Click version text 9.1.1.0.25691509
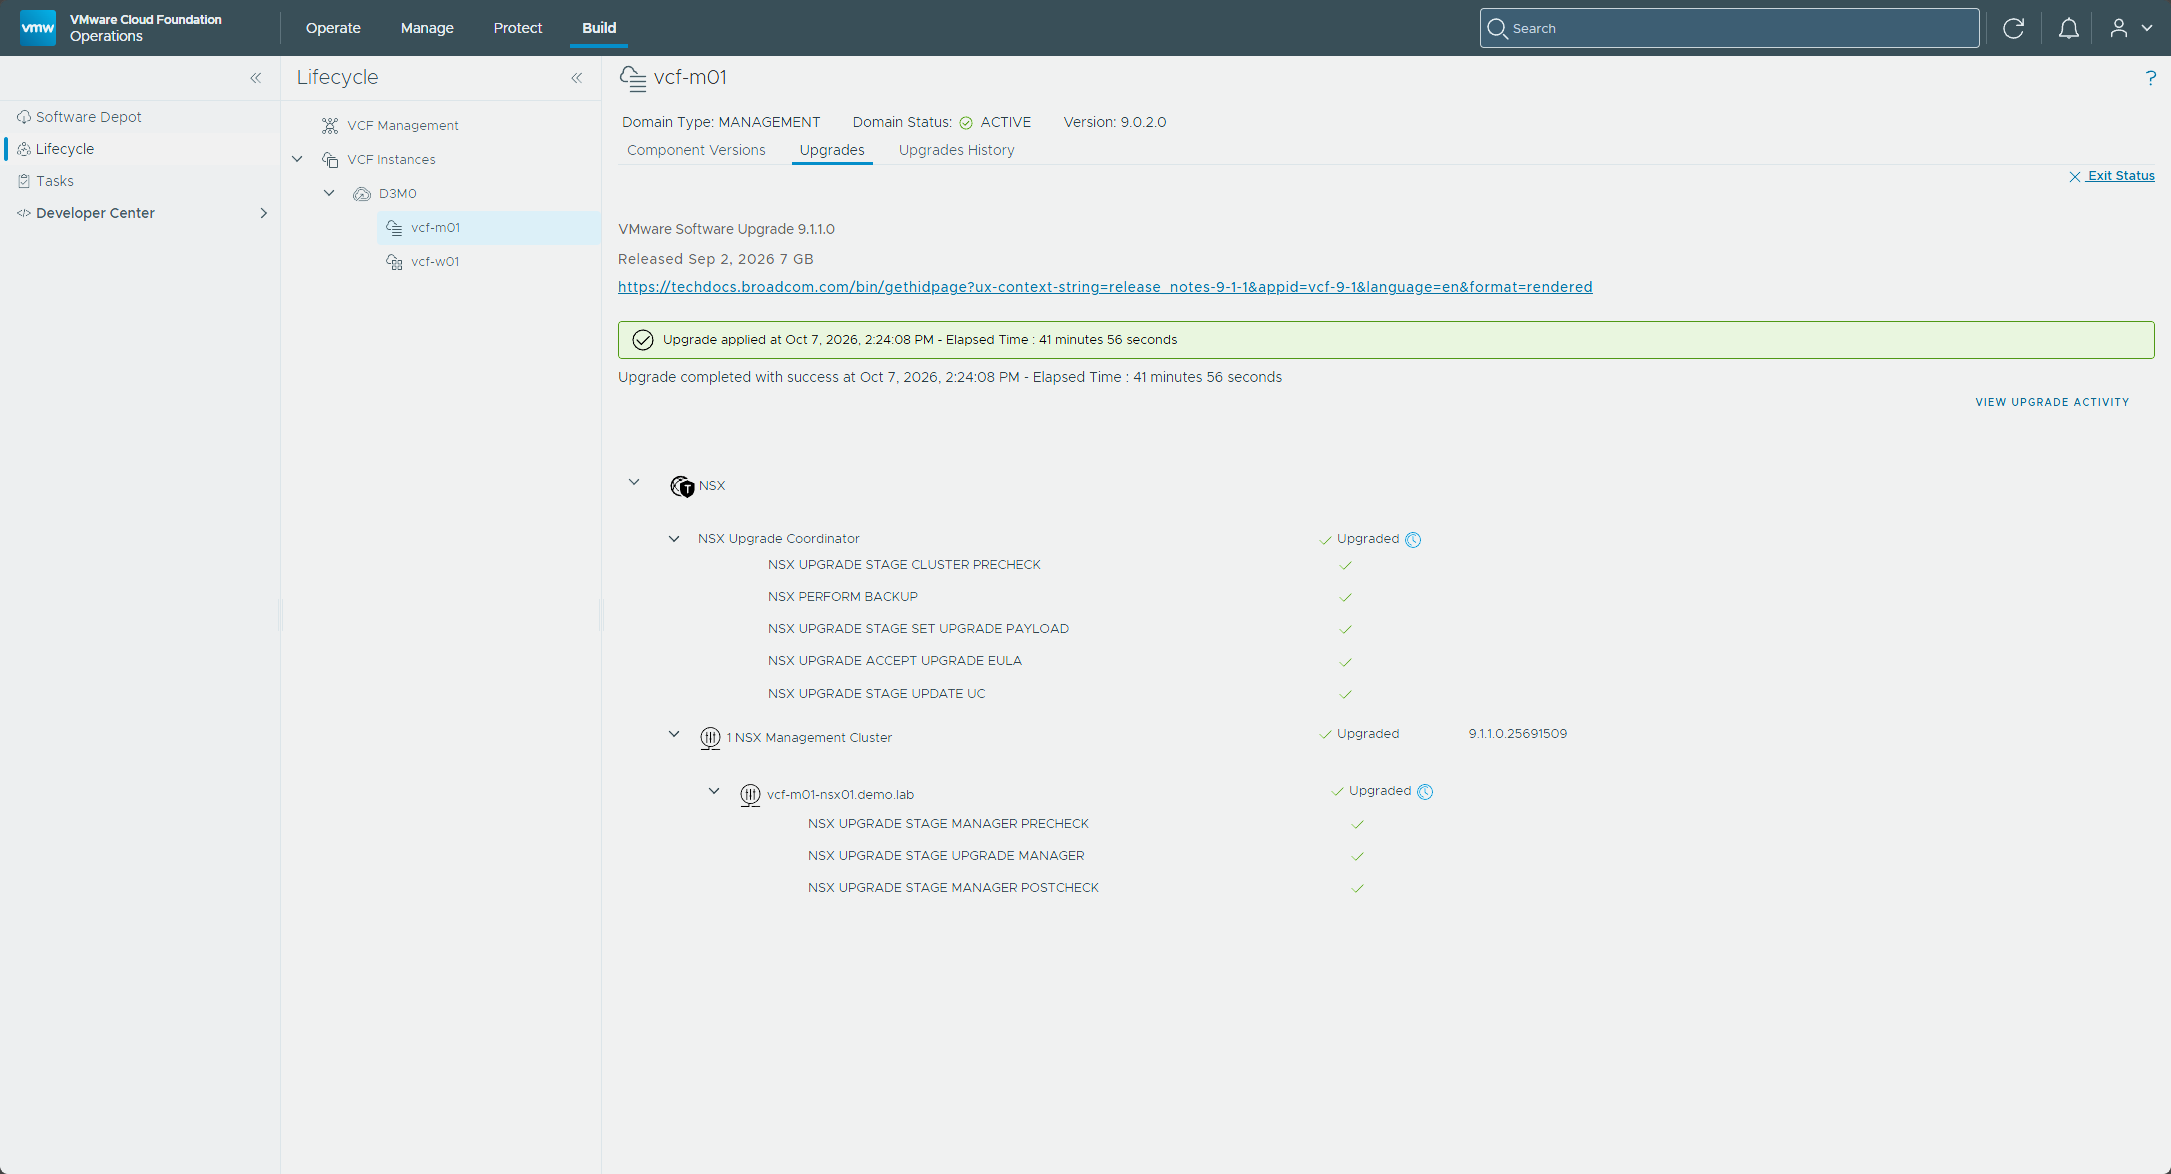This screenshot has height=1174, width=2171. [x=1518, y=734]
